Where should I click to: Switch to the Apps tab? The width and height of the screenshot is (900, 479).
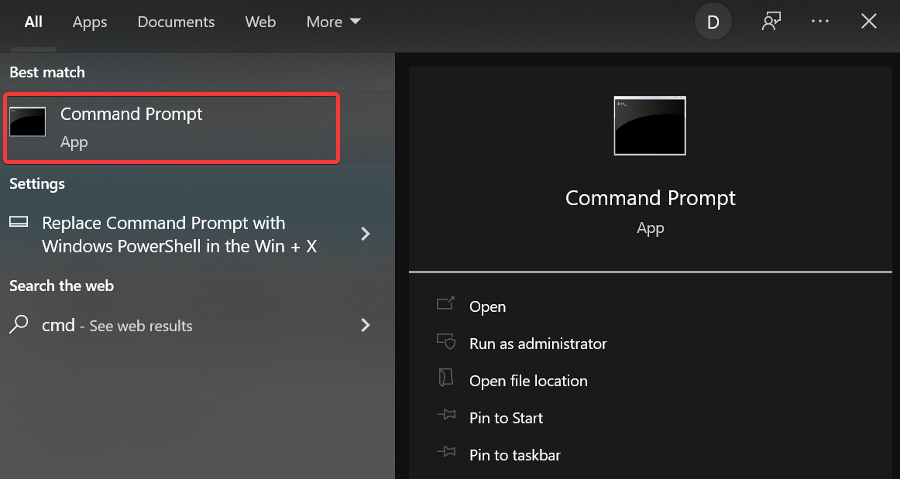click(89, 22)
